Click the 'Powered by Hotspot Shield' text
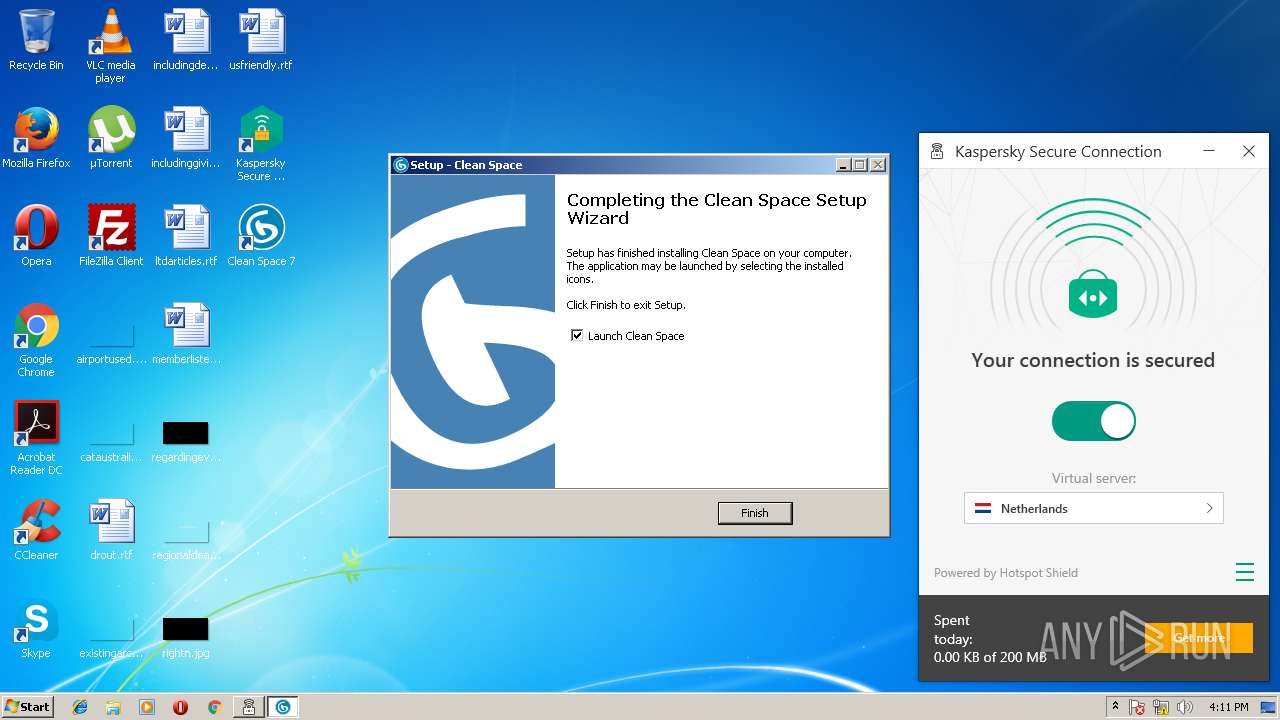Image resolution: width=1280 pixels, height=720 pixels. [x=1006, y=573]
